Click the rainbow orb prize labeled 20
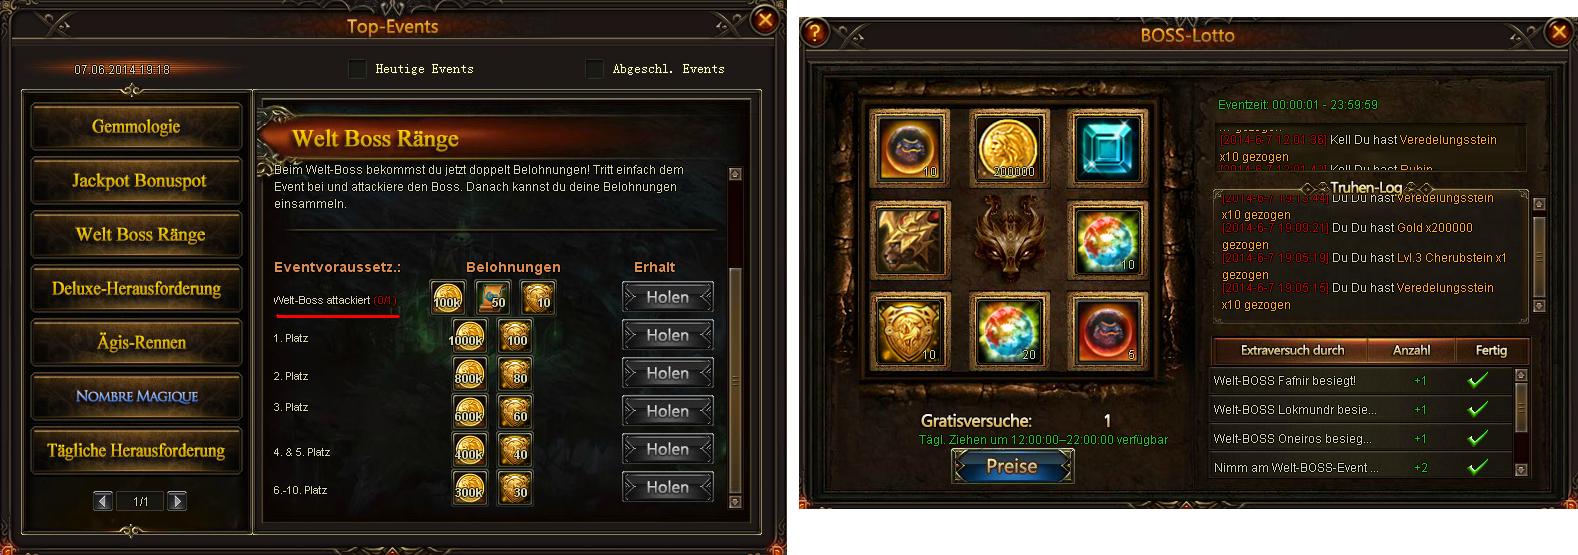Screen dimensions: 1578x555 [1009, 329]
